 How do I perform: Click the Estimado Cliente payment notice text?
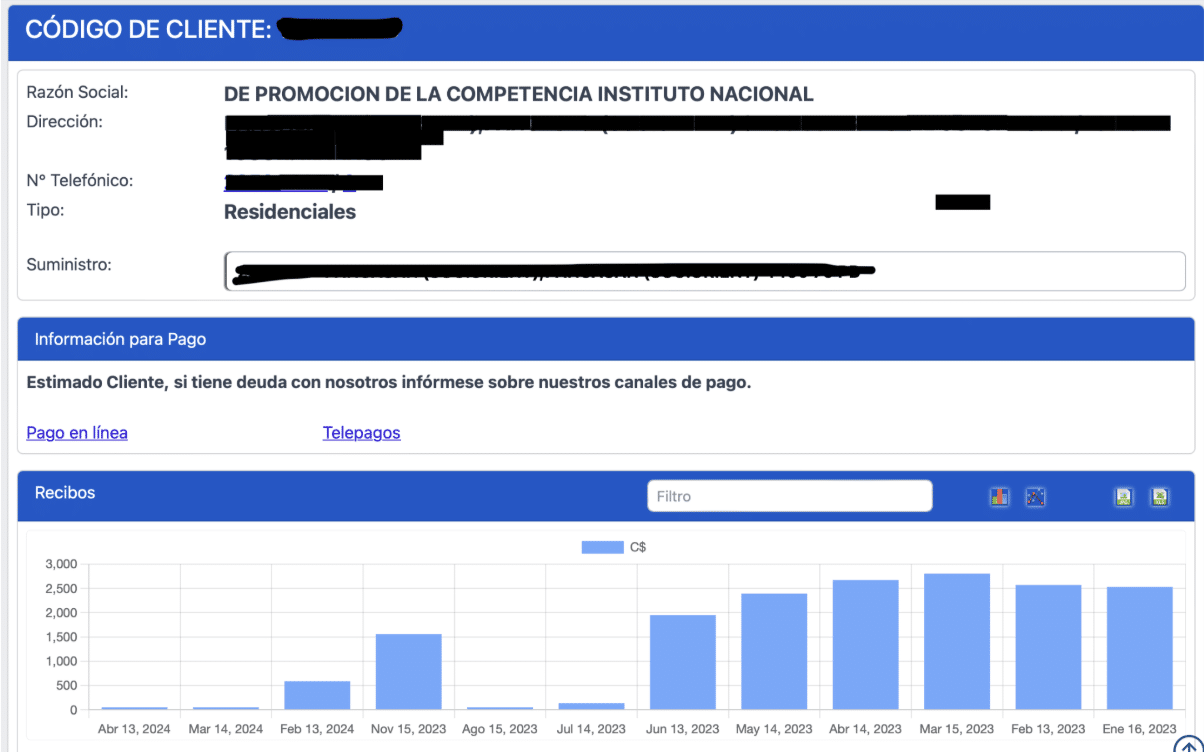point(388,382)
